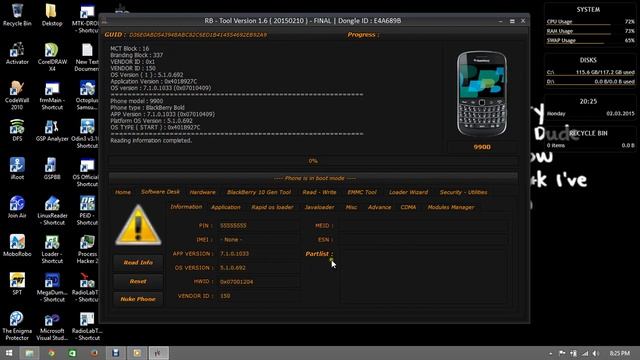640x360 pixels.
Task: Open the Loader shortcut desktop icon
Action: [52, 249]
